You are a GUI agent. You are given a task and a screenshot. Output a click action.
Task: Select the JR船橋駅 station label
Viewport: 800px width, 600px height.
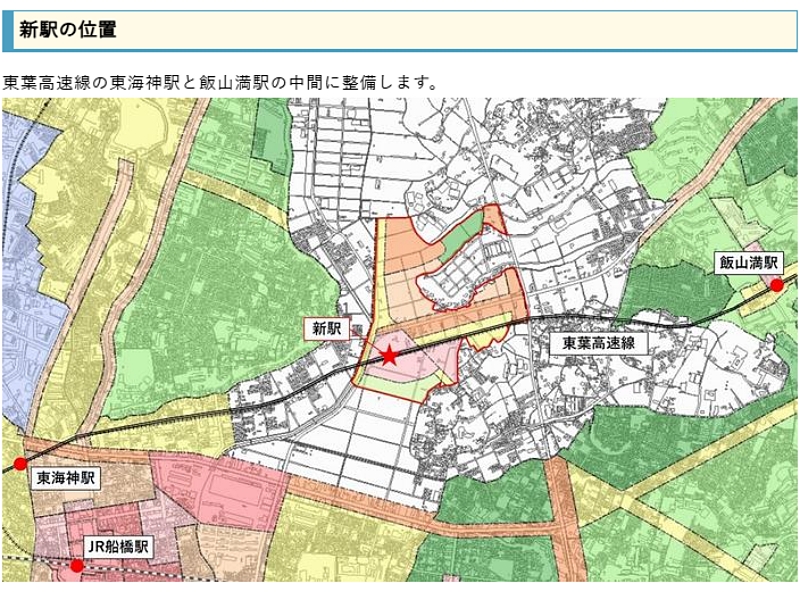[118, 547]
